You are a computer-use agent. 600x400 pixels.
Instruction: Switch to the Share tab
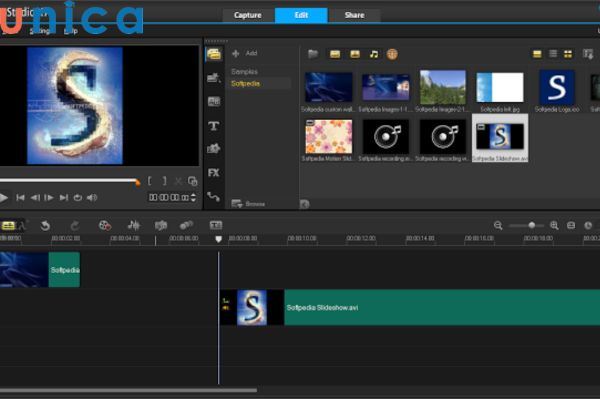tap(354, 15)
